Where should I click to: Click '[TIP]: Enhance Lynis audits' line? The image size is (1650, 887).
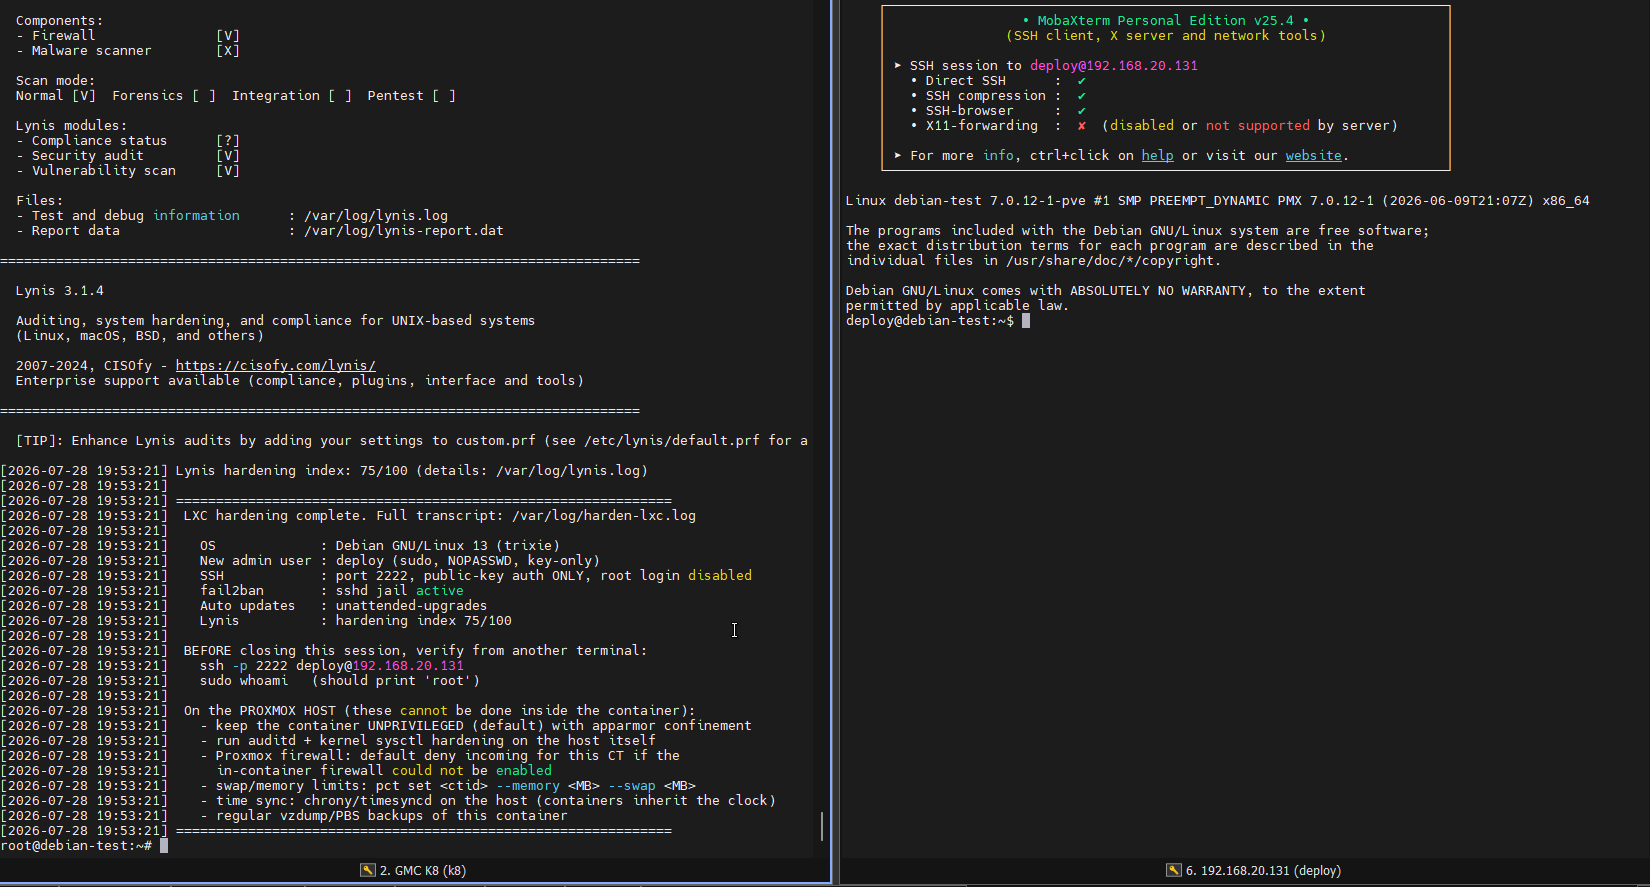412,440
